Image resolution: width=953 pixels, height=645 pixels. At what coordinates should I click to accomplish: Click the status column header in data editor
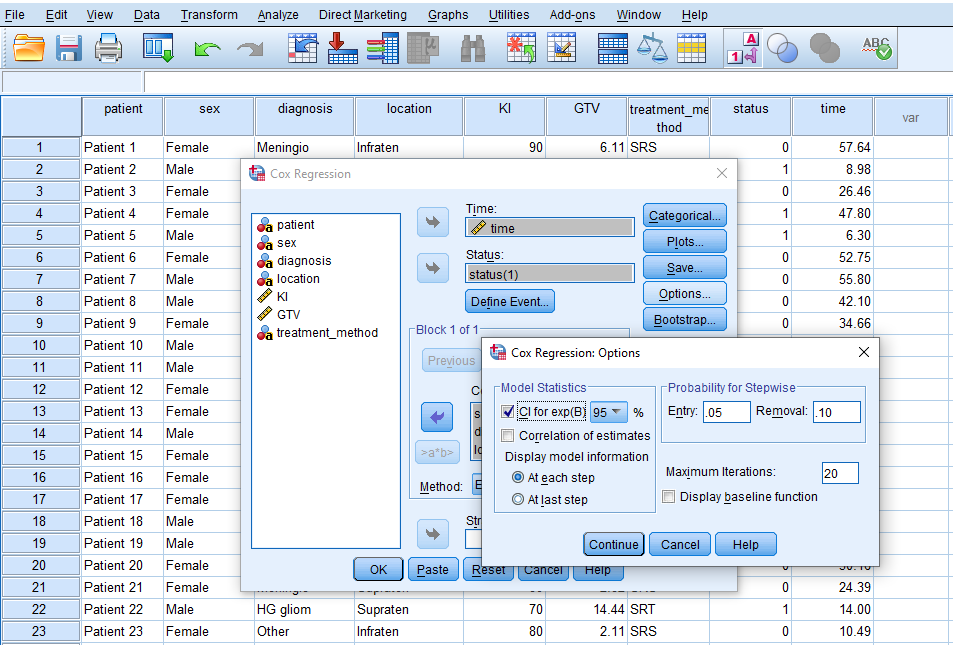coord(751,117)
